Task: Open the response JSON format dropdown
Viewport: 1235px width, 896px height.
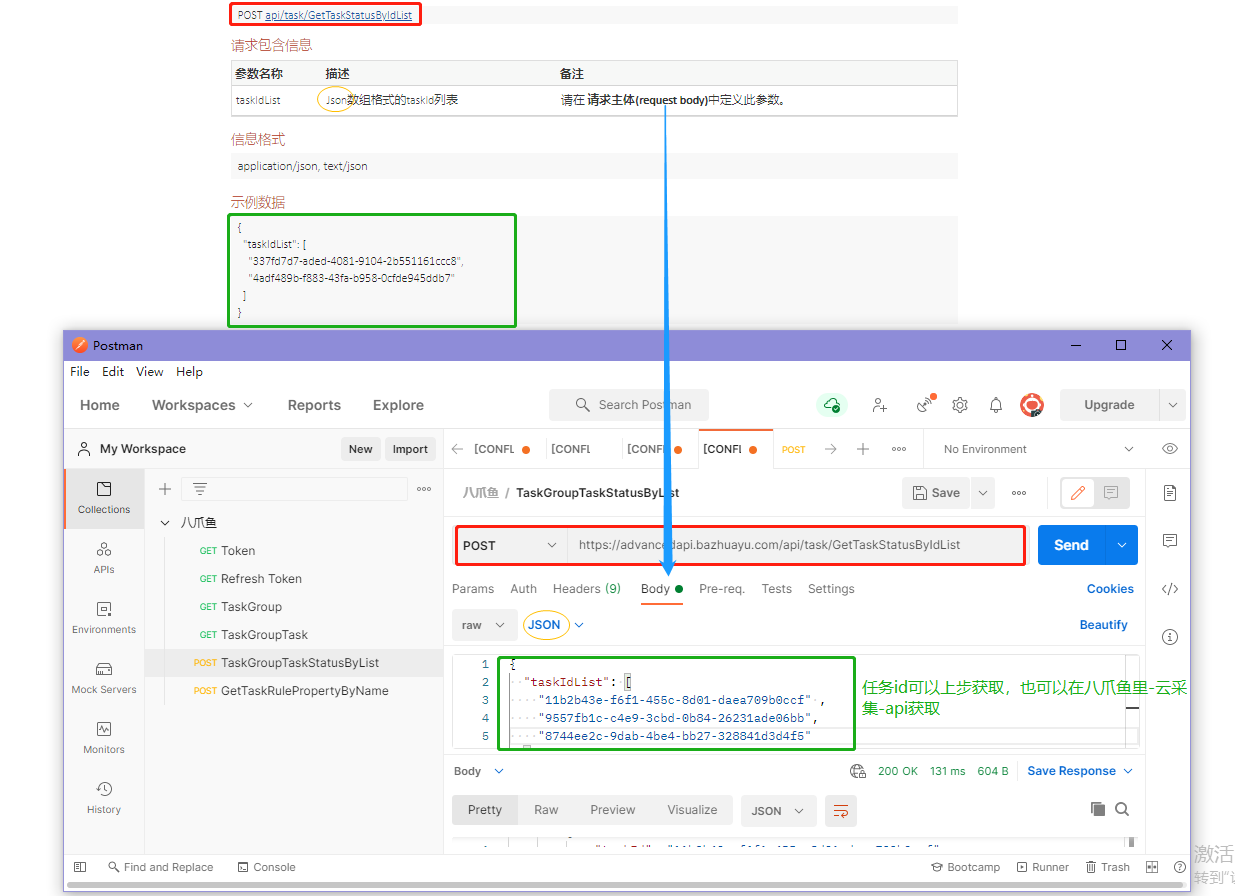Action: [x=778, y=810]
